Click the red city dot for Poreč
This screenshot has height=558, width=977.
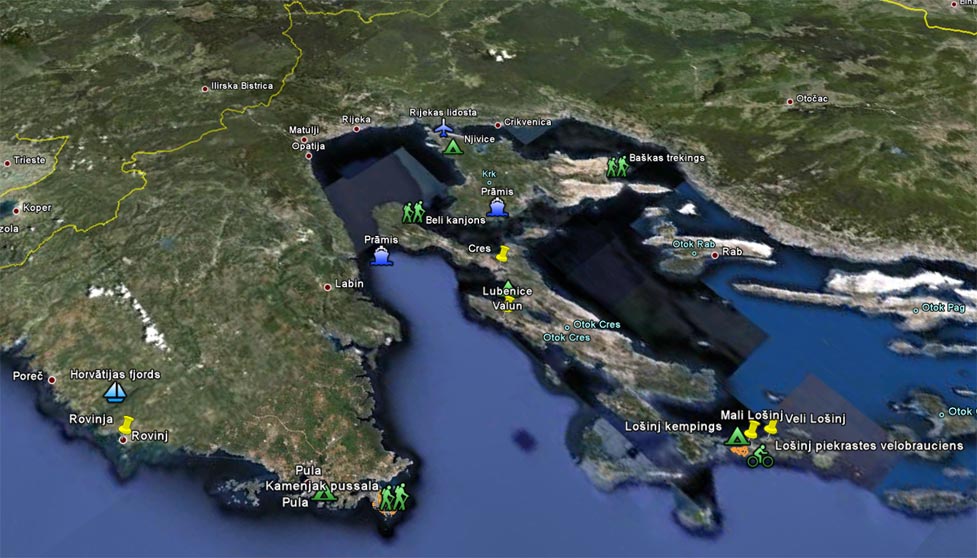(x=52, y=379)
